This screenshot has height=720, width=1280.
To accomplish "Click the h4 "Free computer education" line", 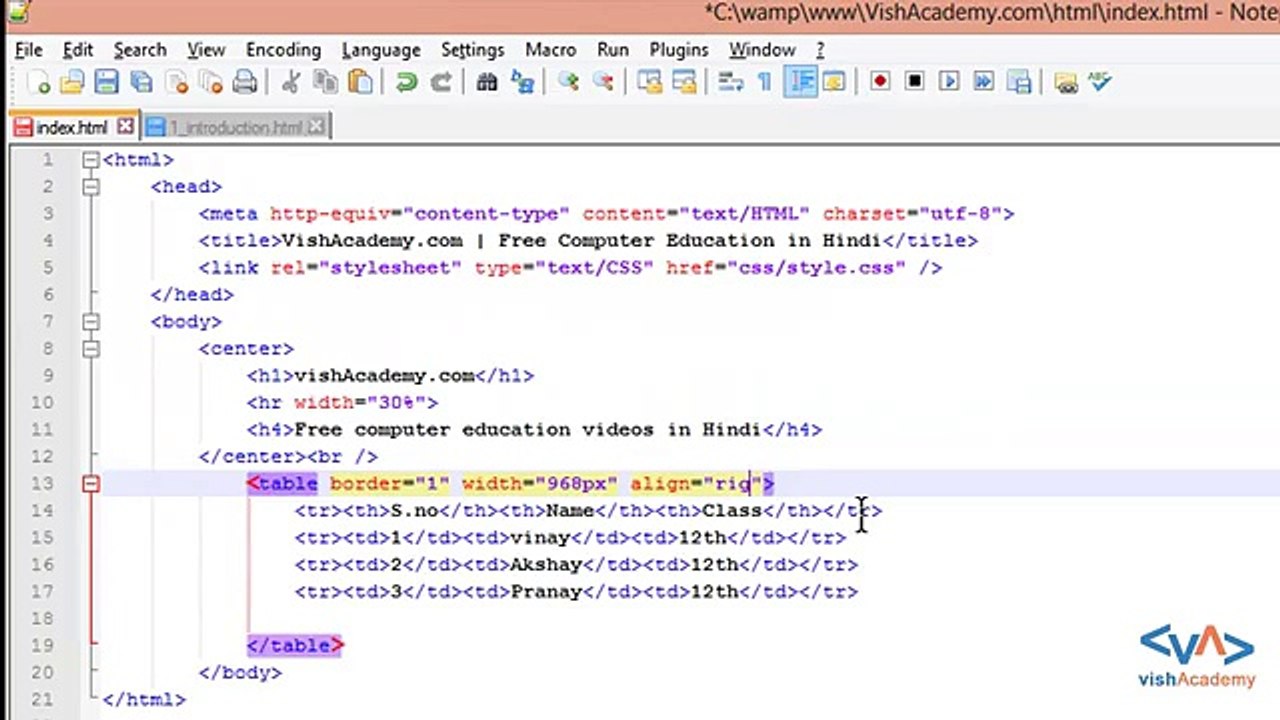I will click(534, 430).
